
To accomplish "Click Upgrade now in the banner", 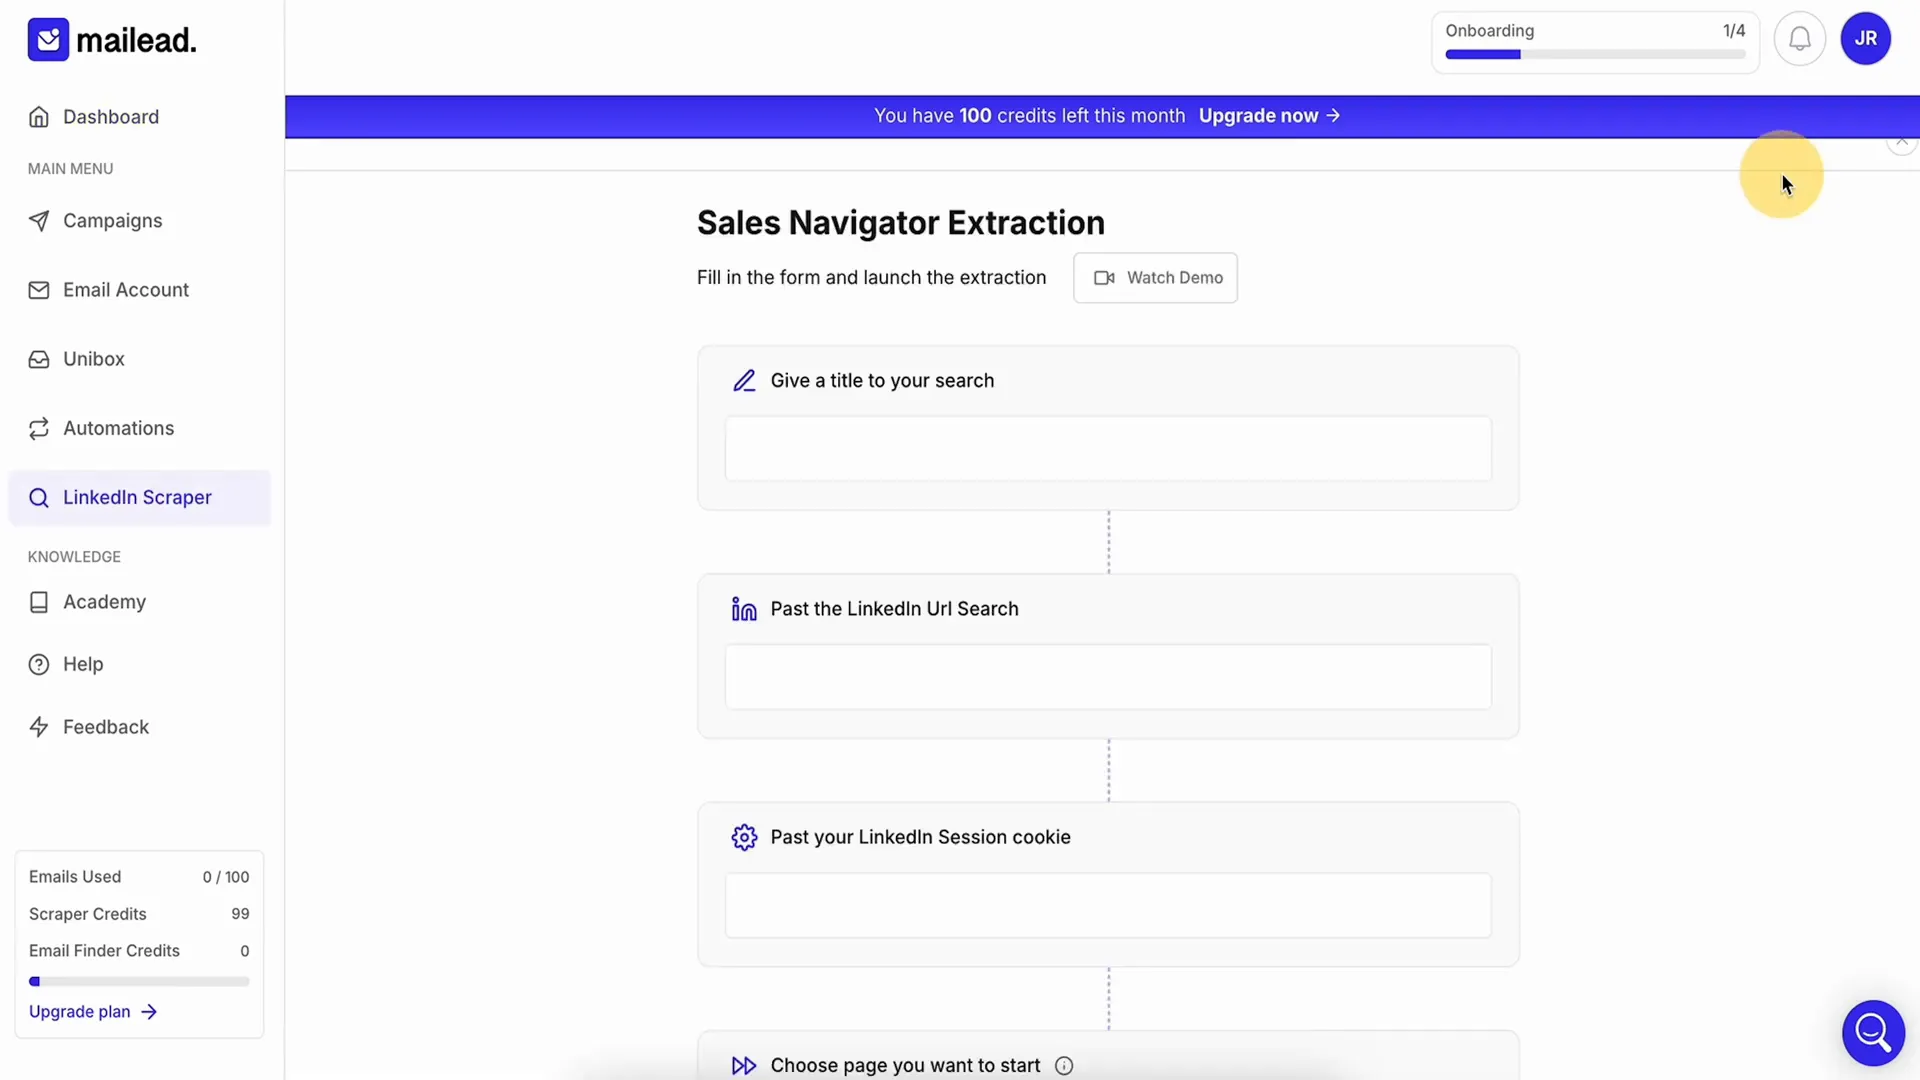I will click(1269, 116).
